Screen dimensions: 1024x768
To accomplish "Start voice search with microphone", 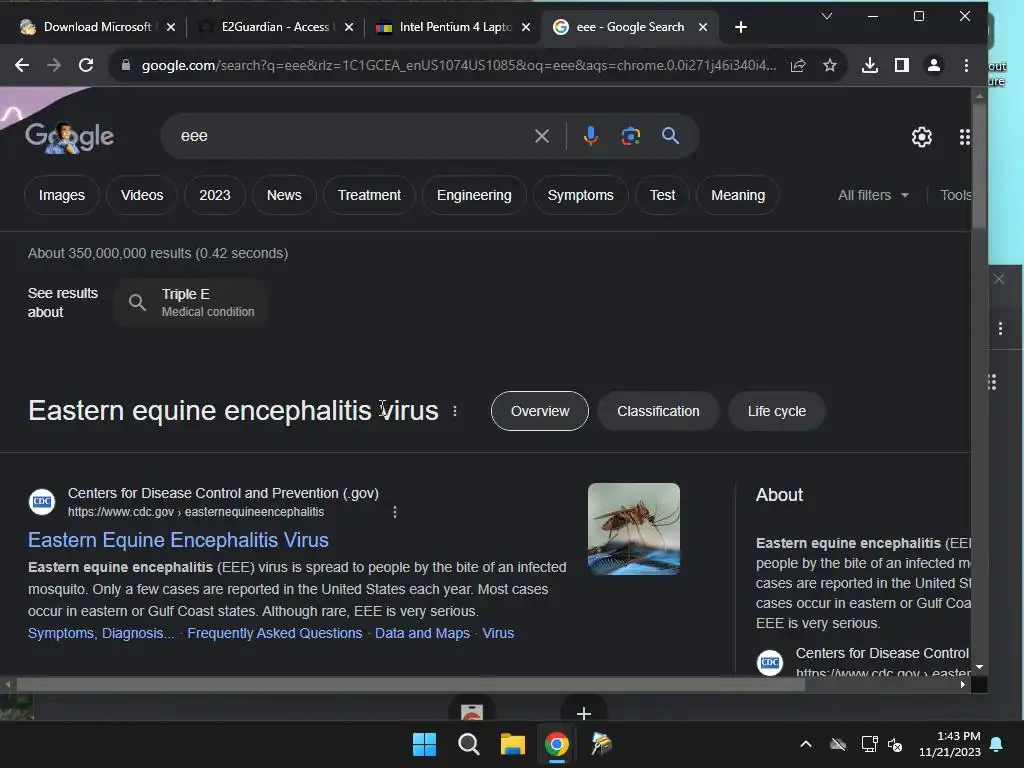I will (590, 136).
